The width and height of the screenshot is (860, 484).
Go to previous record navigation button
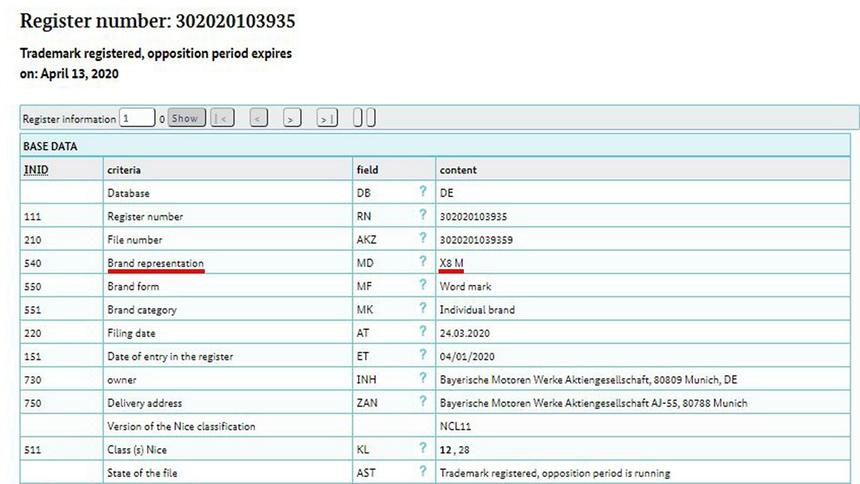coord(258,118)
